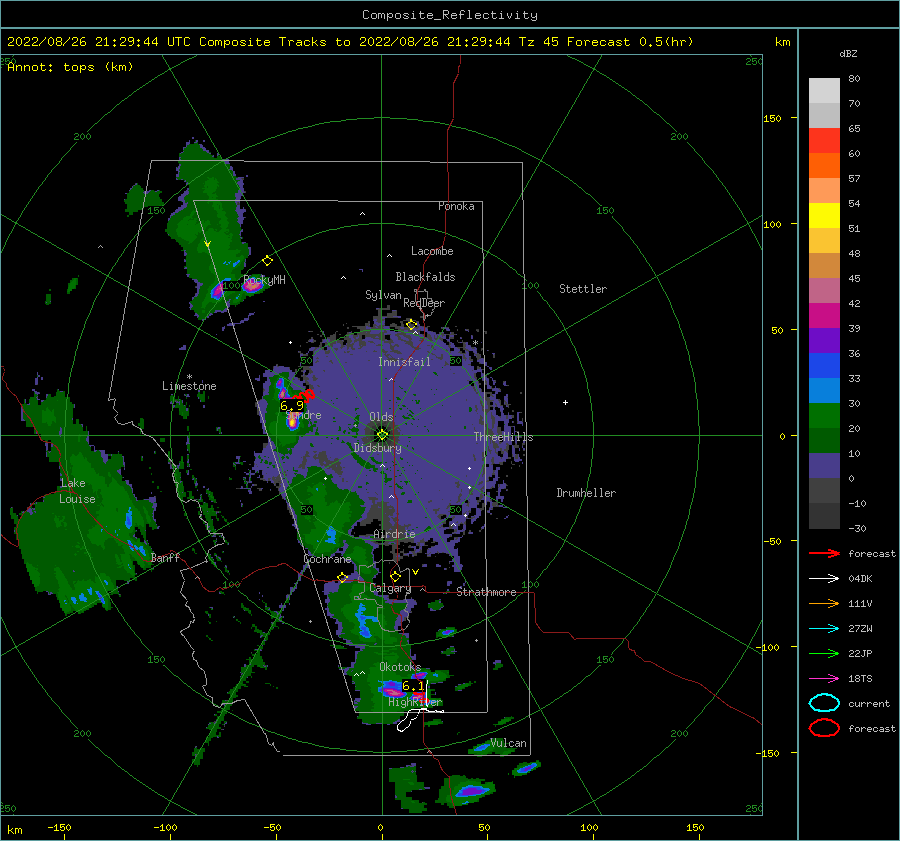Click the asterisk marker above Limestone

coord(189,377)
